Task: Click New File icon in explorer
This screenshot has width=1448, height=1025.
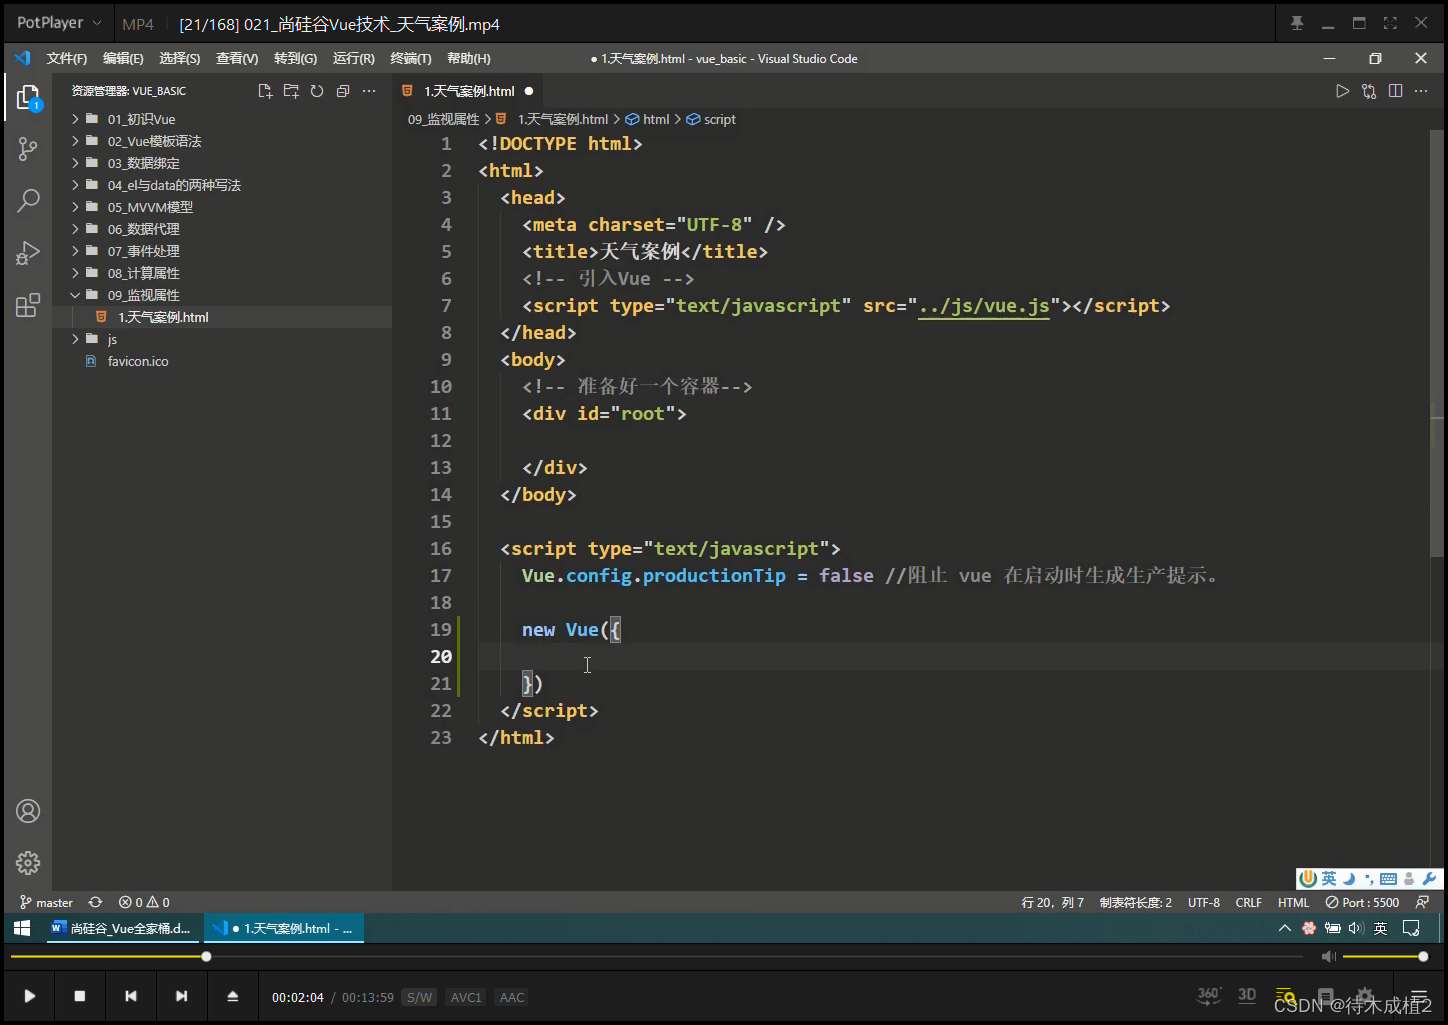Action: pyautogui.click(x=265, y=91)
